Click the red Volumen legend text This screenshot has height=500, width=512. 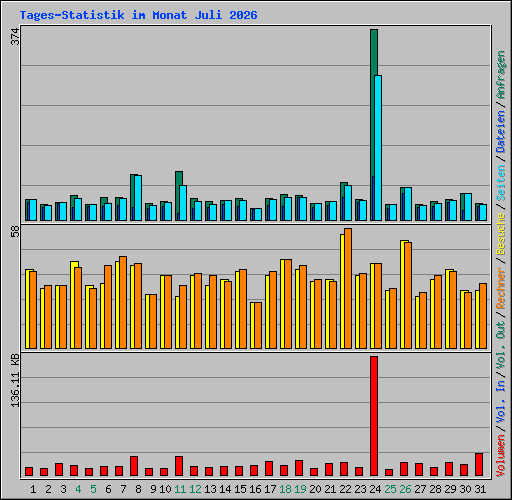[x=501, y=456]
